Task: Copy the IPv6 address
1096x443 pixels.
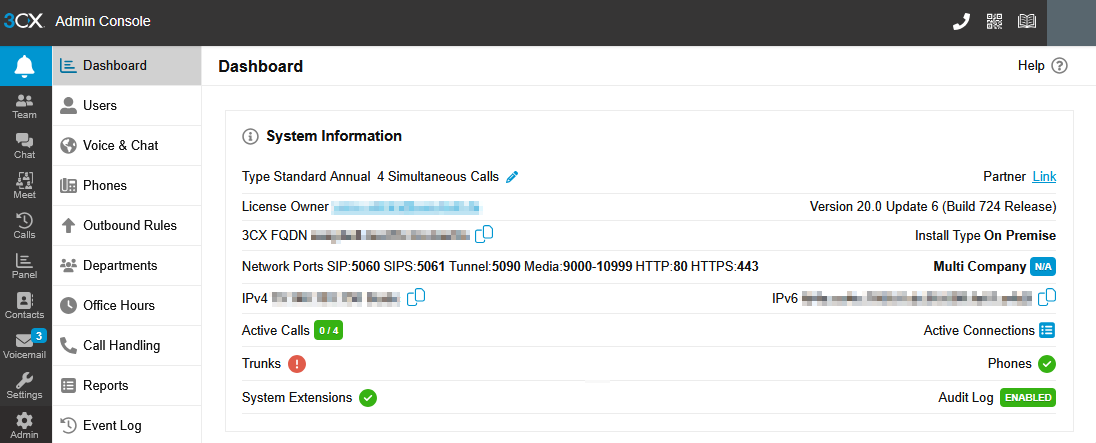Action: [x=1046, y=297]
